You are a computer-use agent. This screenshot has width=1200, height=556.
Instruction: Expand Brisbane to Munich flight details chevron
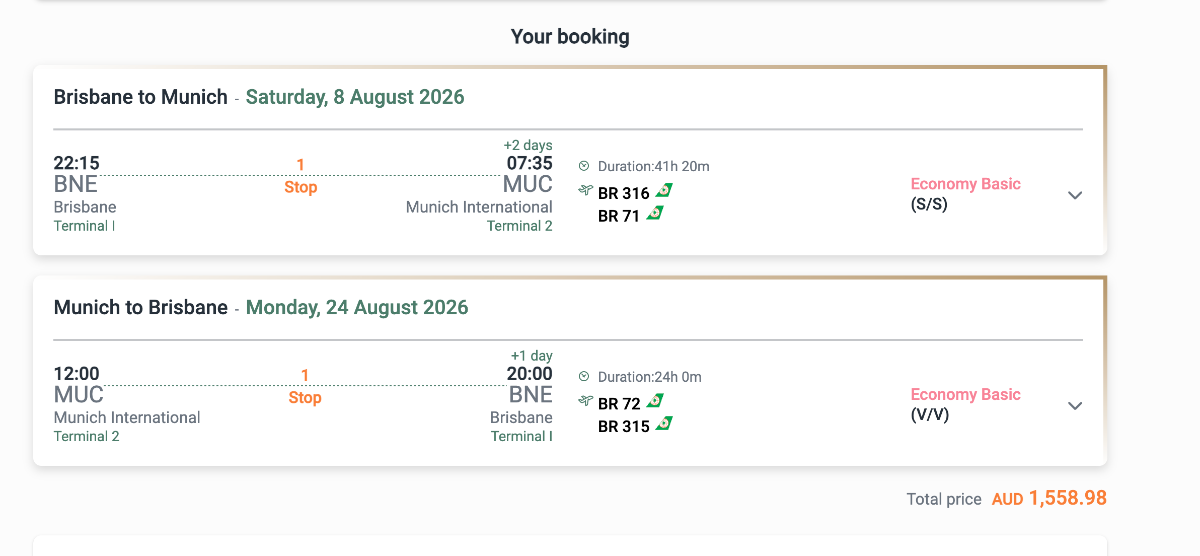click(1075, 195)
